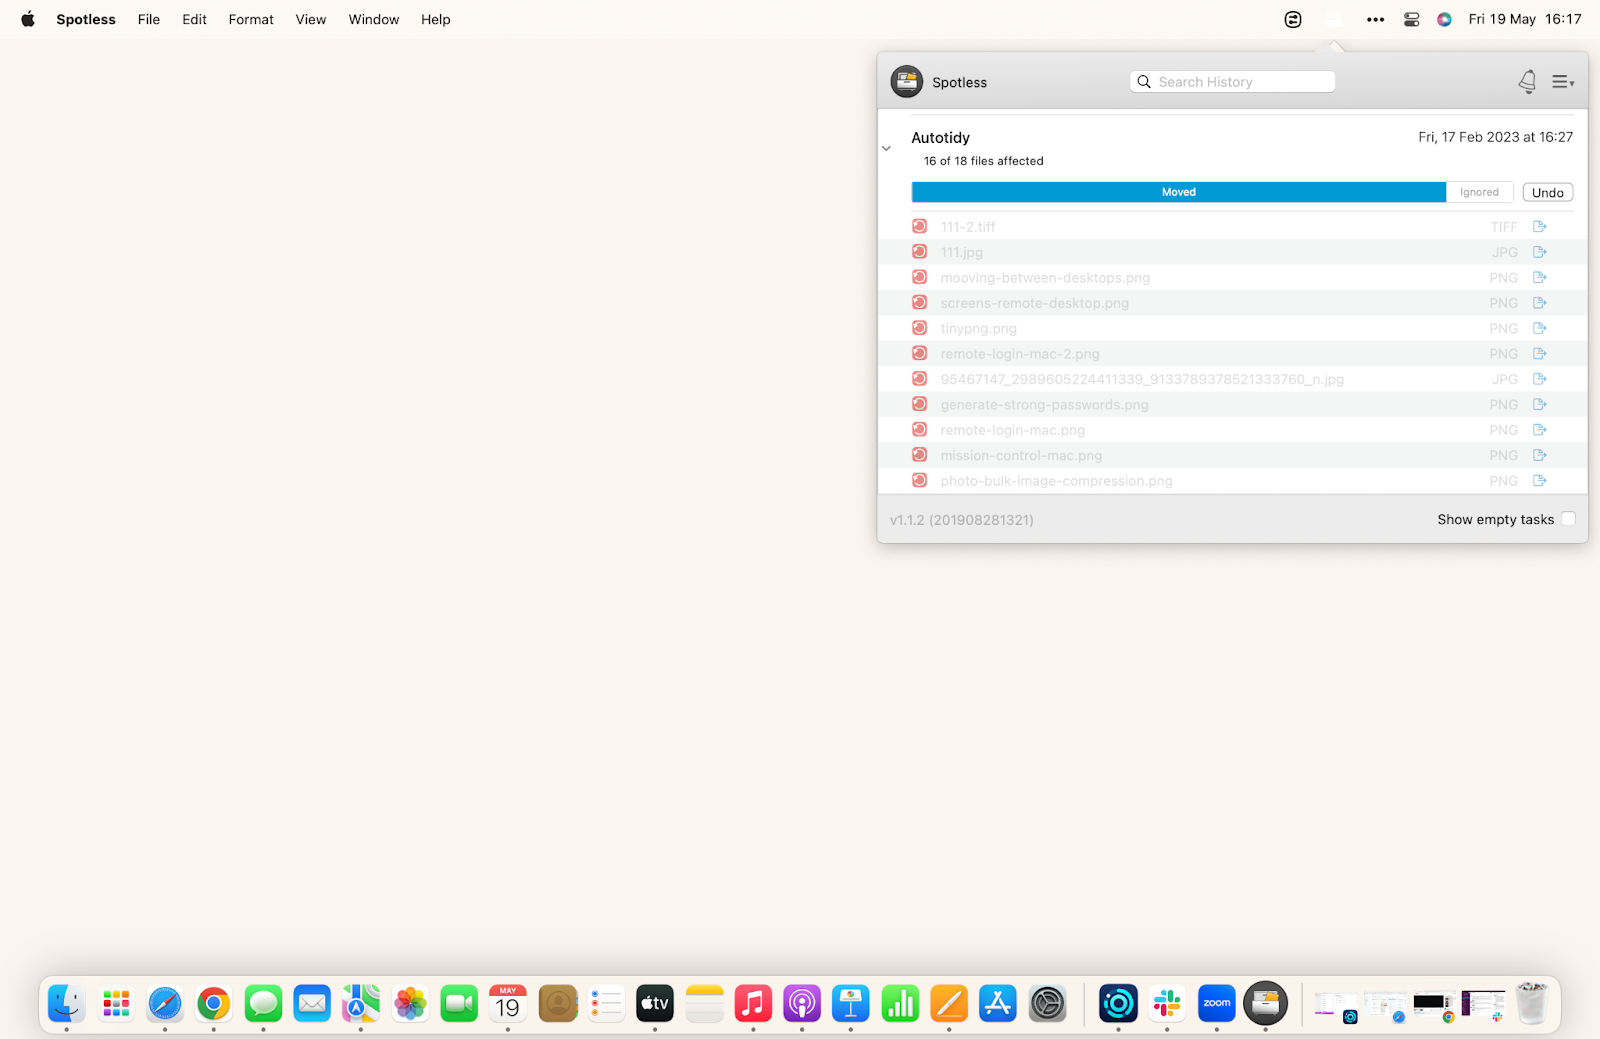Undo the Autotidy task
The width and height of the screenshot is (1600, 1039).
(1547, 192)
